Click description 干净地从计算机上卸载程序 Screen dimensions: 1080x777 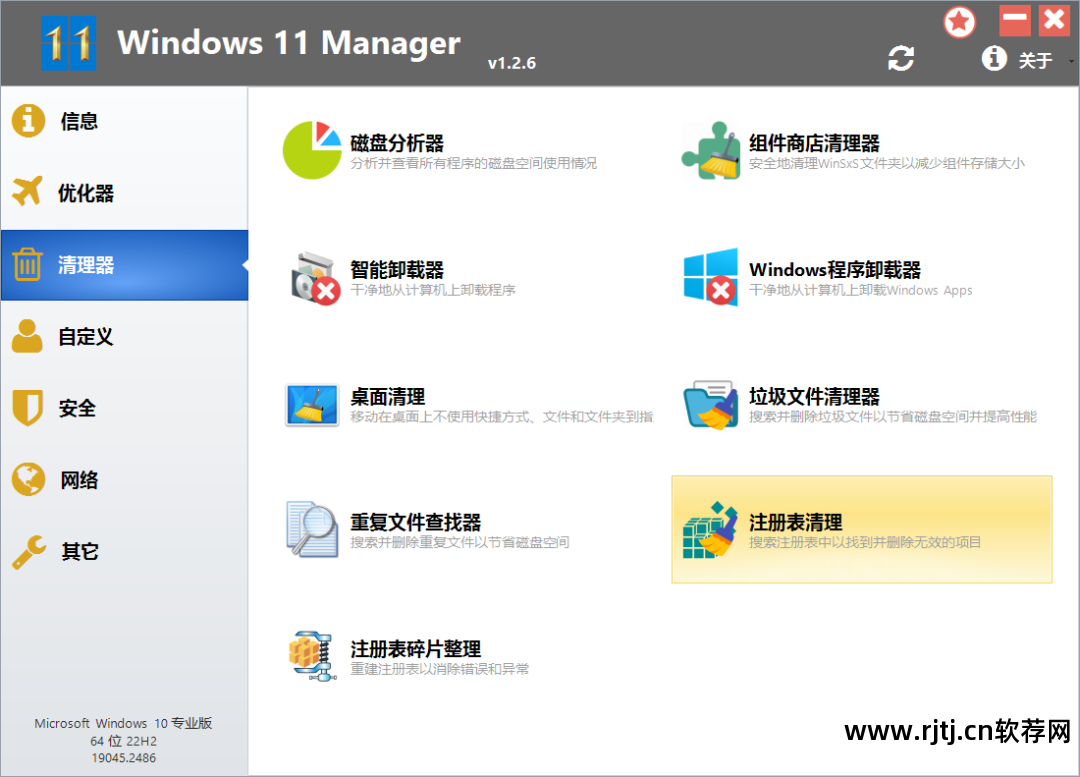[x=433, y=290]
